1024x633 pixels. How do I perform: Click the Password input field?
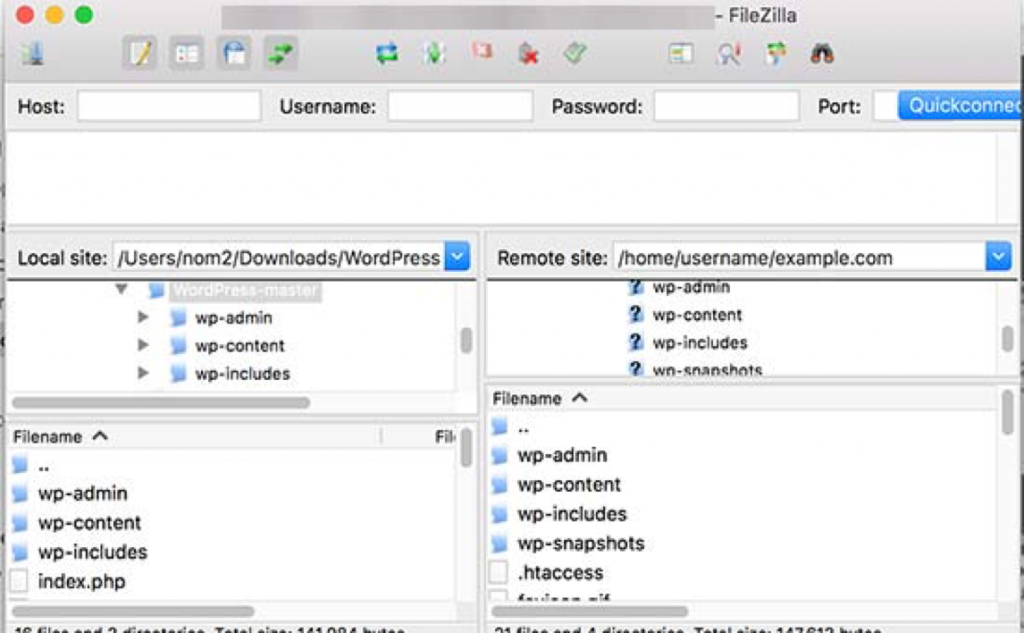(x=726, y=106)
